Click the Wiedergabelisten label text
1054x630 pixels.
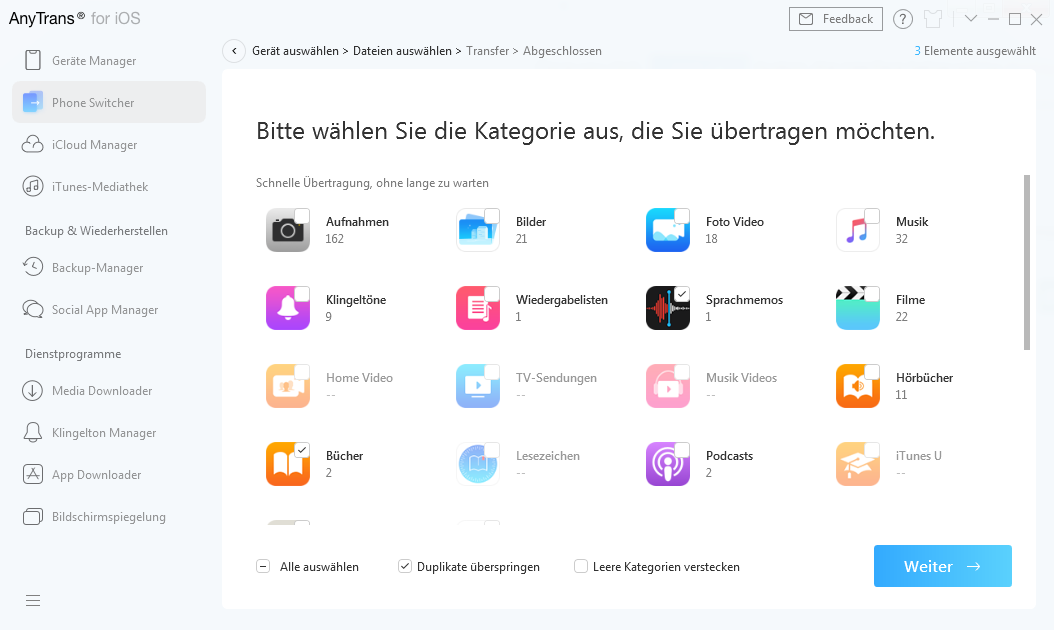tap(562, 300)
